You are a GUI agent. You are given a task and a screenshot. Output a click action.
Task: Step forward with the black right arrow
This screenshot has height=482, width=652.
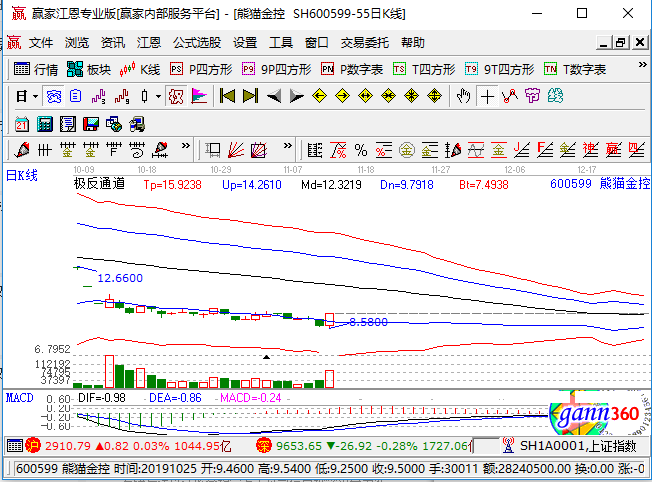click(x=296, y=96)
